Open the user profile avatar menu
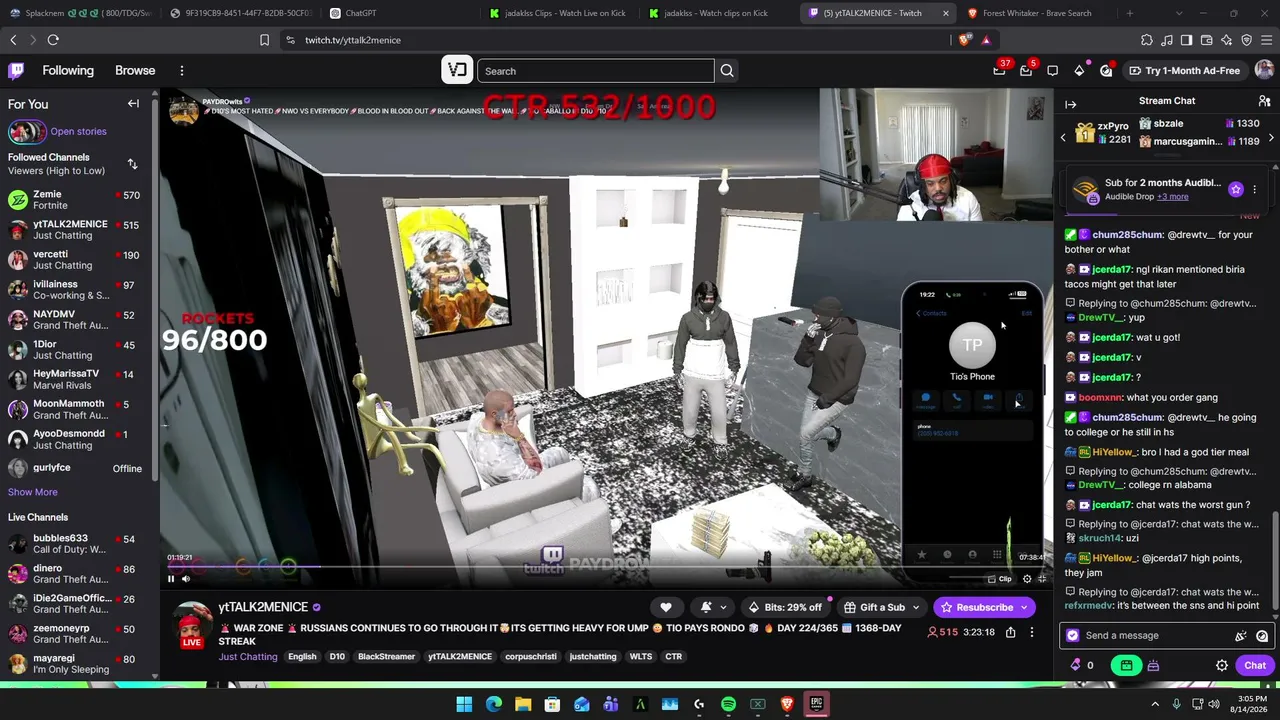The width and height of the screenshot is (1280, 720). pos(1264,71)
